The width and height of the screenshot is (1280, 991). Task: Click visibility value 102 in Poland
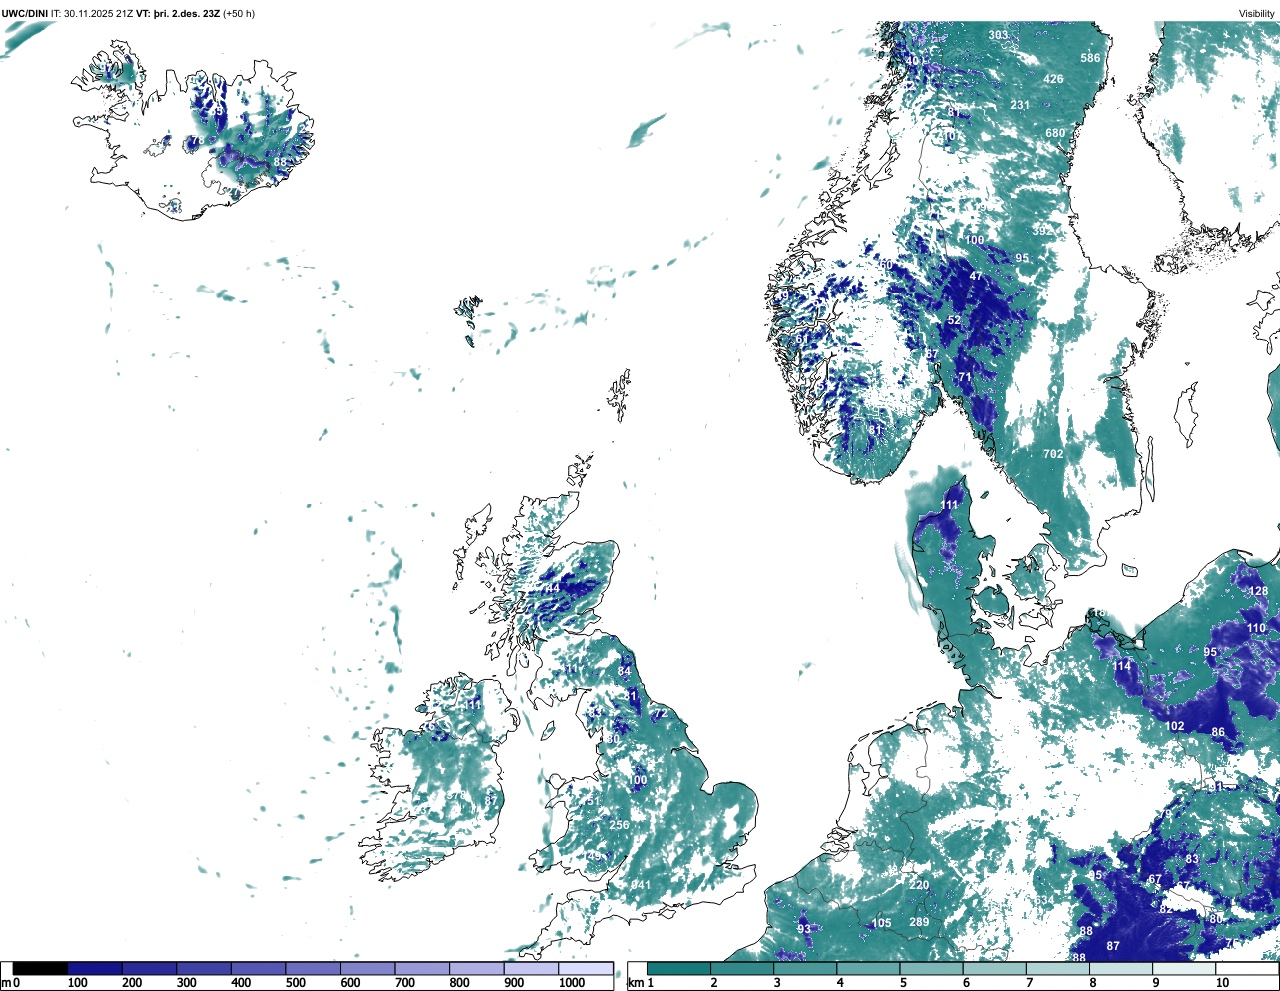(x=1174, y=727)
